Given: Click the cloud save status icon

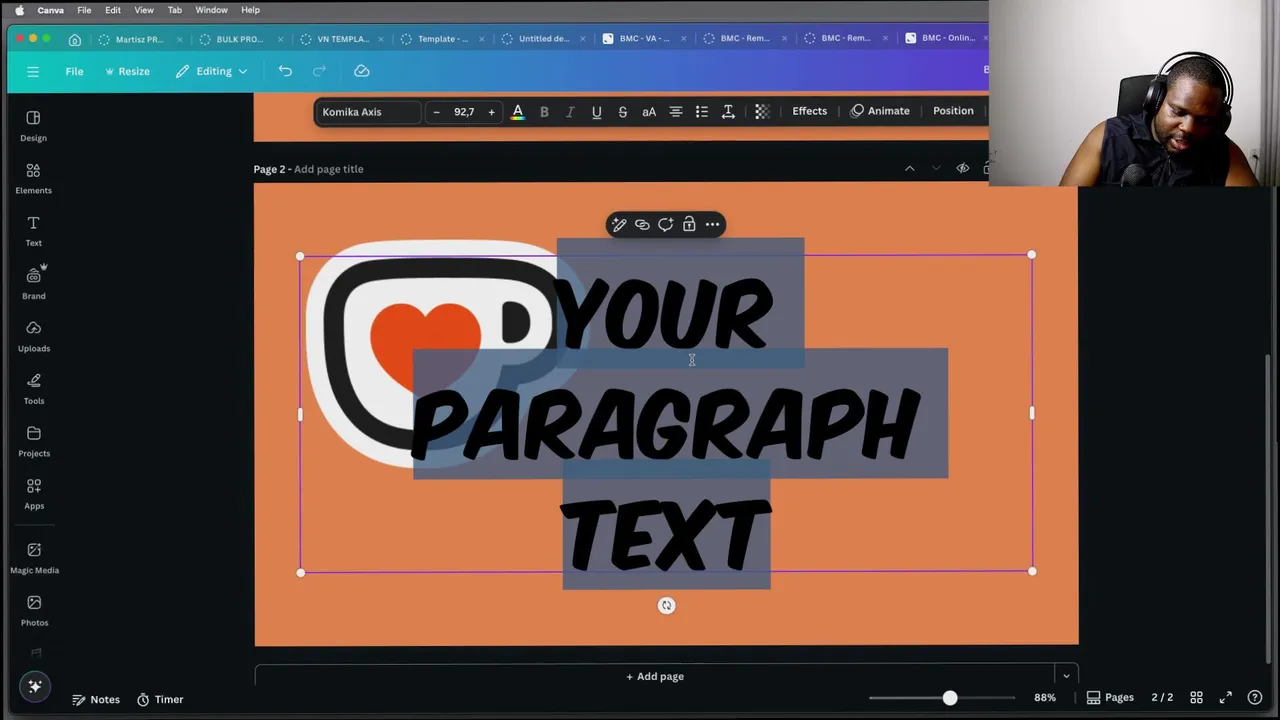Looking at the screenshot, I should point(362,71).
